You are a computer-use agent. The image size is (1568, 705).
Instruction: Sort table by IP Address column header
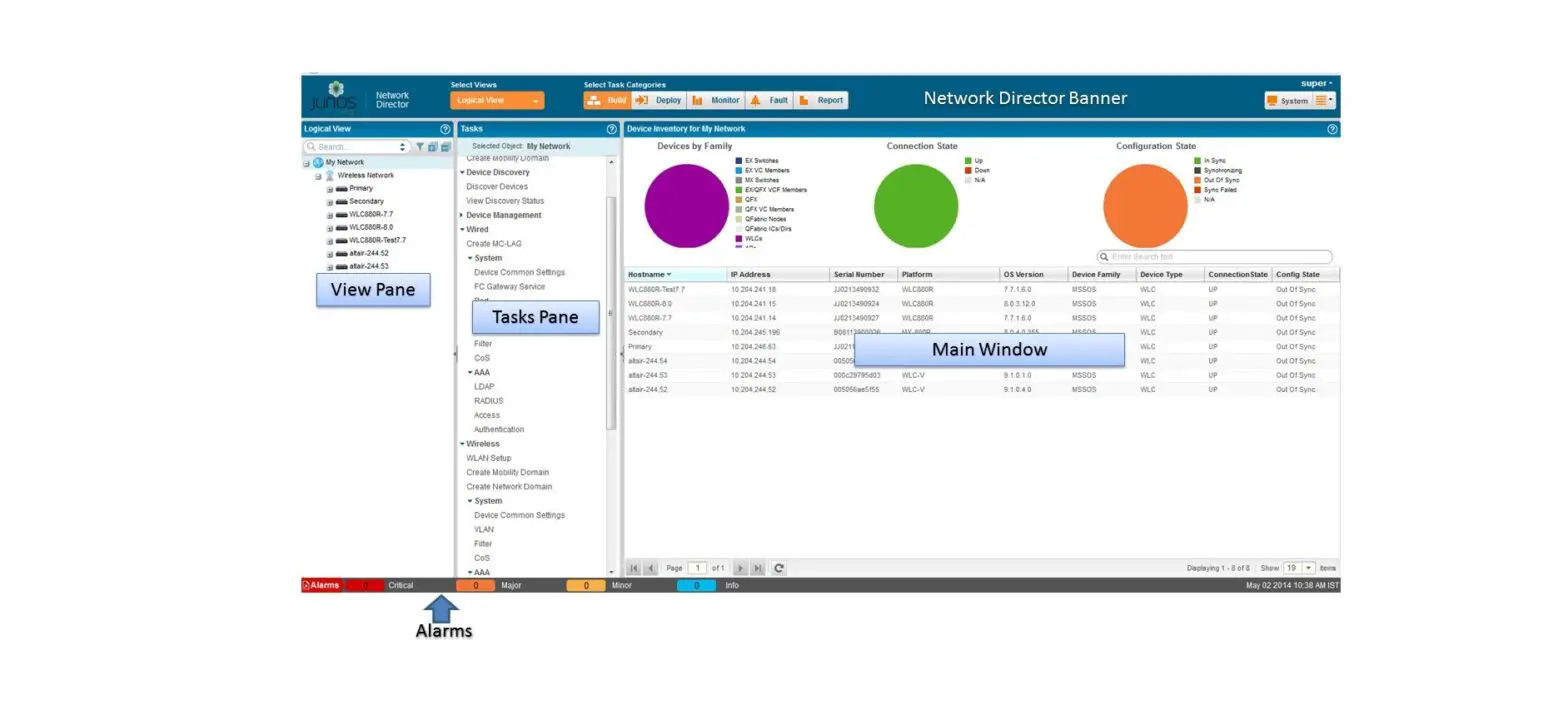point(778,274)
